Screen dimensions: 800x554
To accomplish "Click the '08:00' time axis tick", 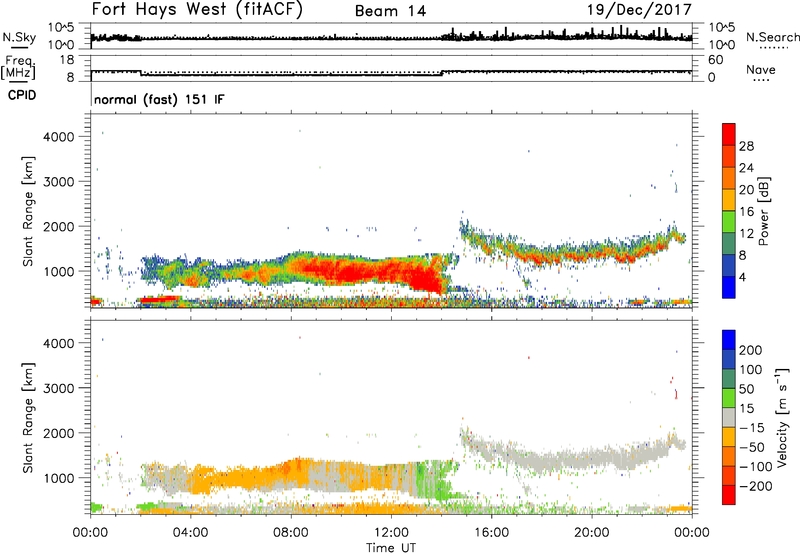I will tap(291, 533).
